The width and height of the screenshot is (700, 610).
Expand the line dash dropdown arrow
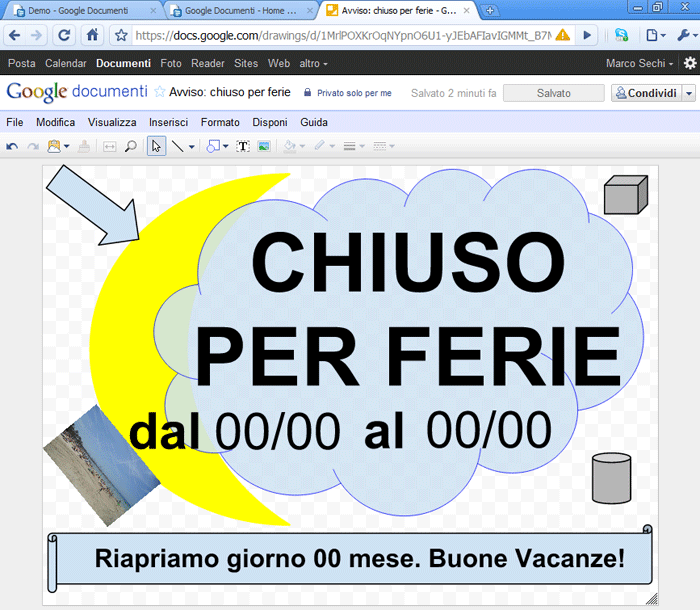click(x=392, y=146)
